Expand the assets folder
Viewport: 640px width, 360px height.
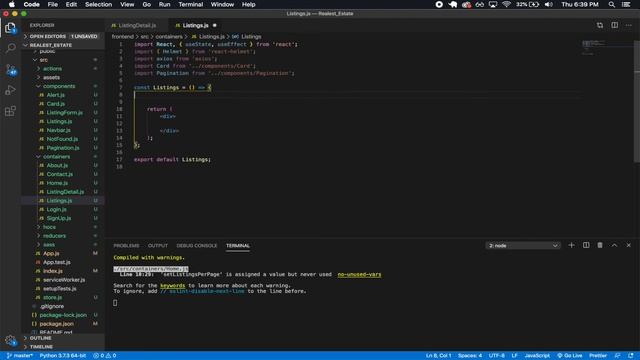point(51,77)
